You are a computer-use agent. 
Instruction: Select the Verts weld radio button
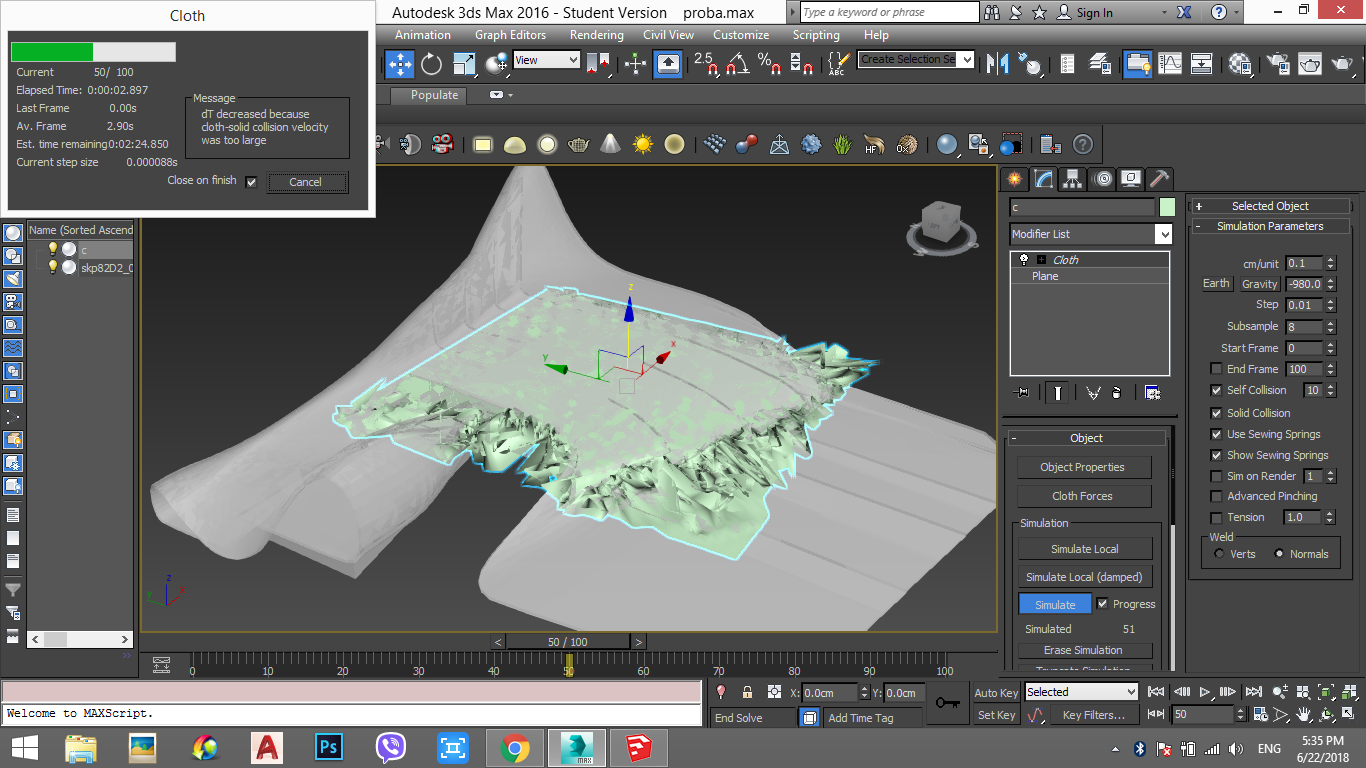click(x=1219, y=553)
